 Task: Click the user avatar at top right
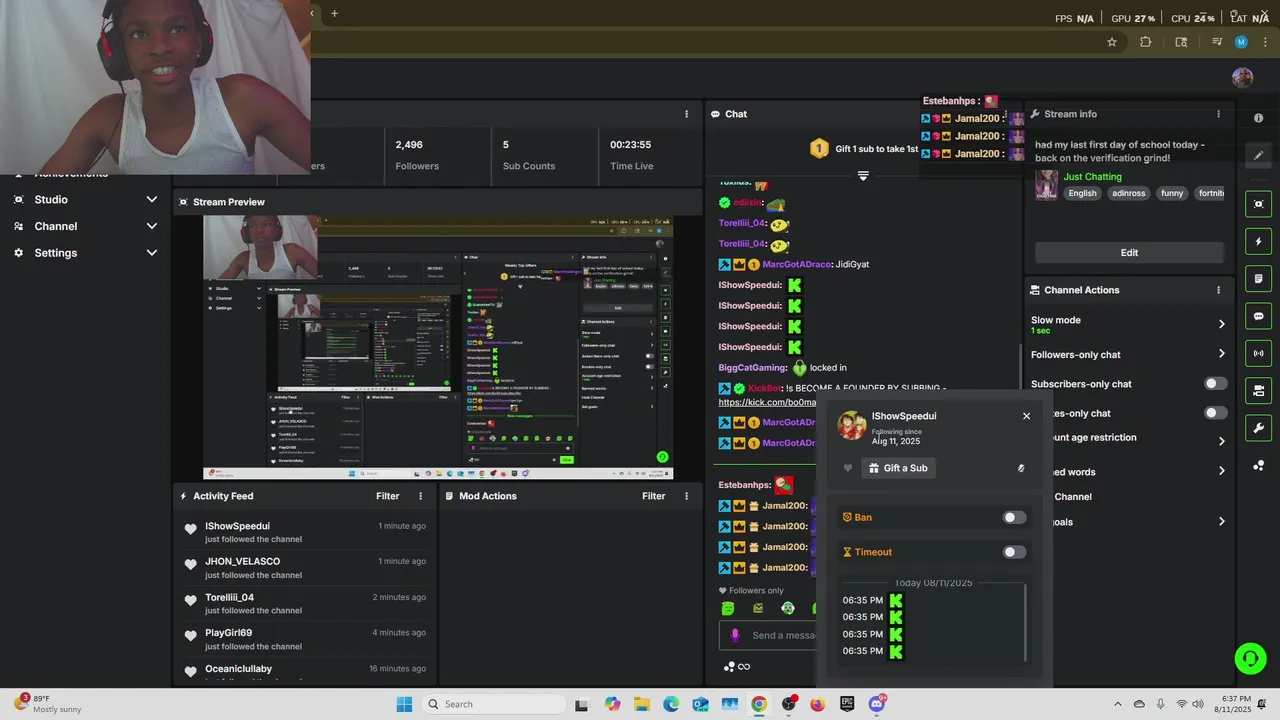pyautogui.click(x=1243, y=78)
